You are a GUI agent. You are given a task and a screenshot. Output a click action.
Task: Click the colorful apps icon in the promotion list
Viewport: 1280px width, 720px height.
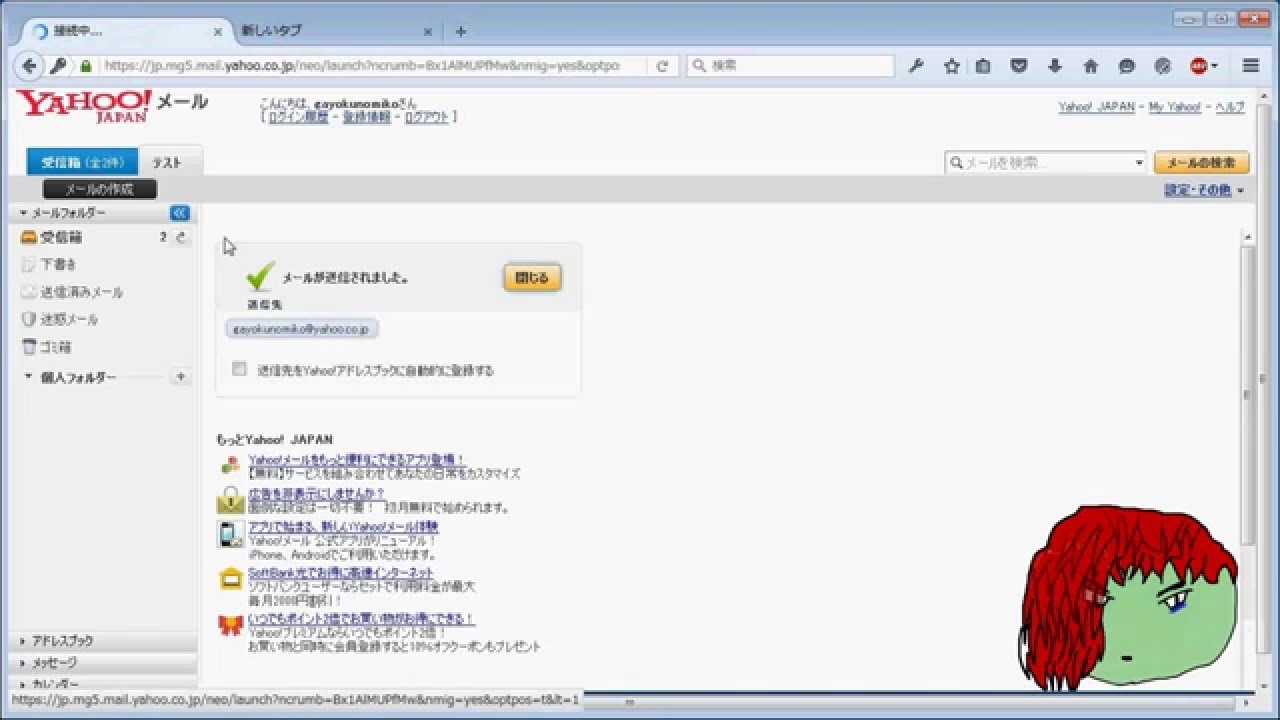coord(230,465)
